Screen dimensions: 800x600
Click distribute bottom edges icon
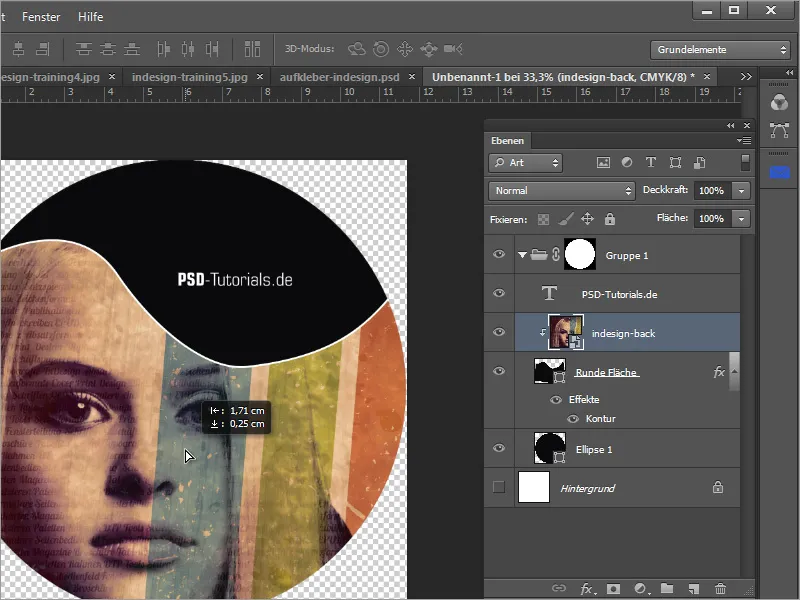(132, 49)
